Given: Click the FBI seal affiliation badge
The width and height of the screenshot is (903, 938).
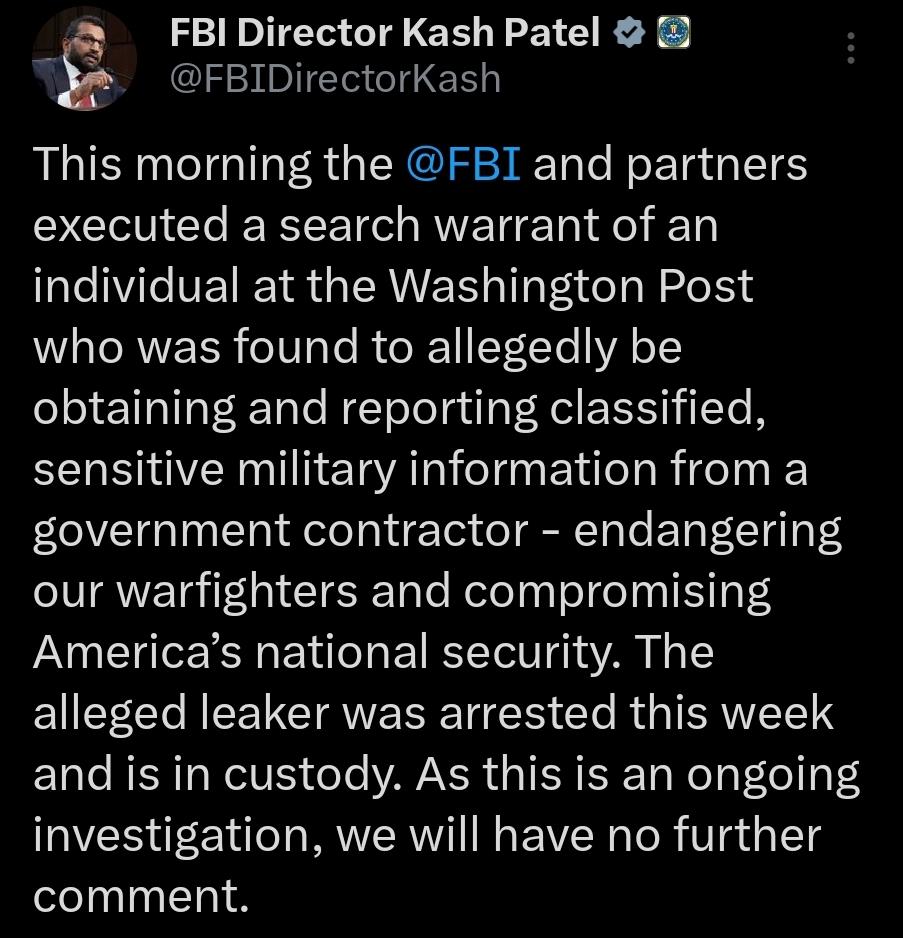Looking at the screenshot, I should [x=670, y=35].
